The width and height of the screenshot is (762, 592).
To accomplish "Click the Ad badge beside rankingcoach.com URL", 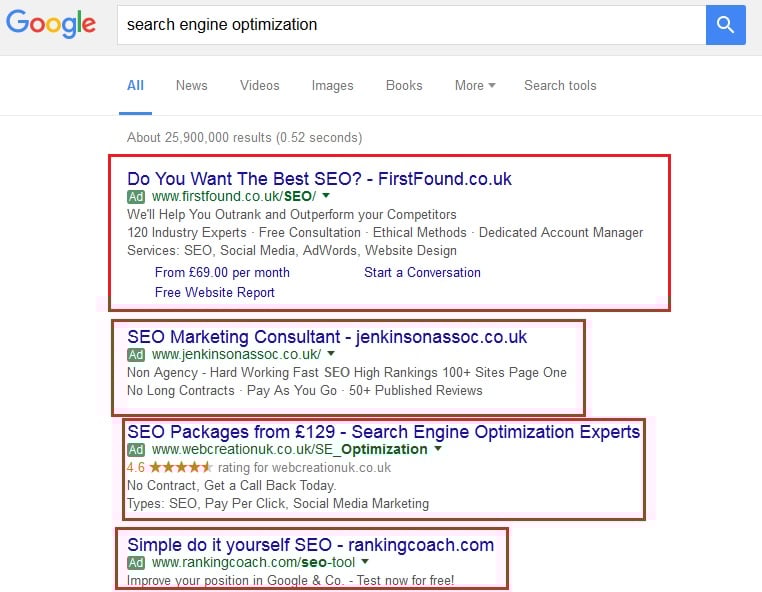I will click(x=136, y=563).
